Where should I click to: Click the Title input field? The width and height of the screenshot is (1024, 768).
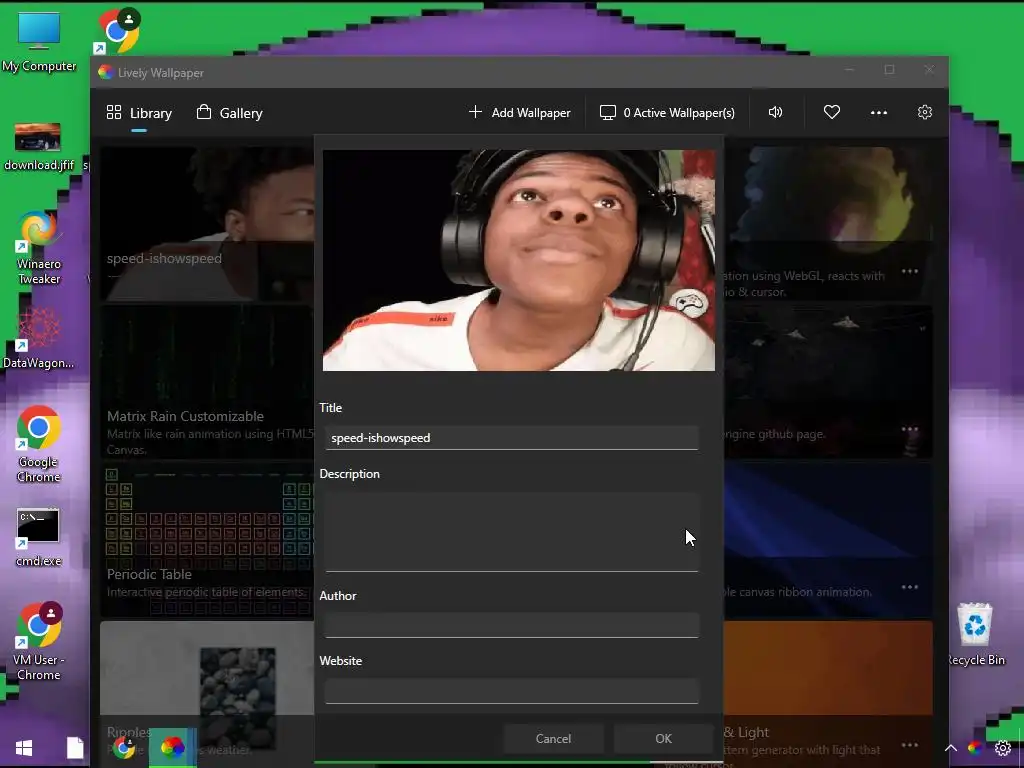511,438
